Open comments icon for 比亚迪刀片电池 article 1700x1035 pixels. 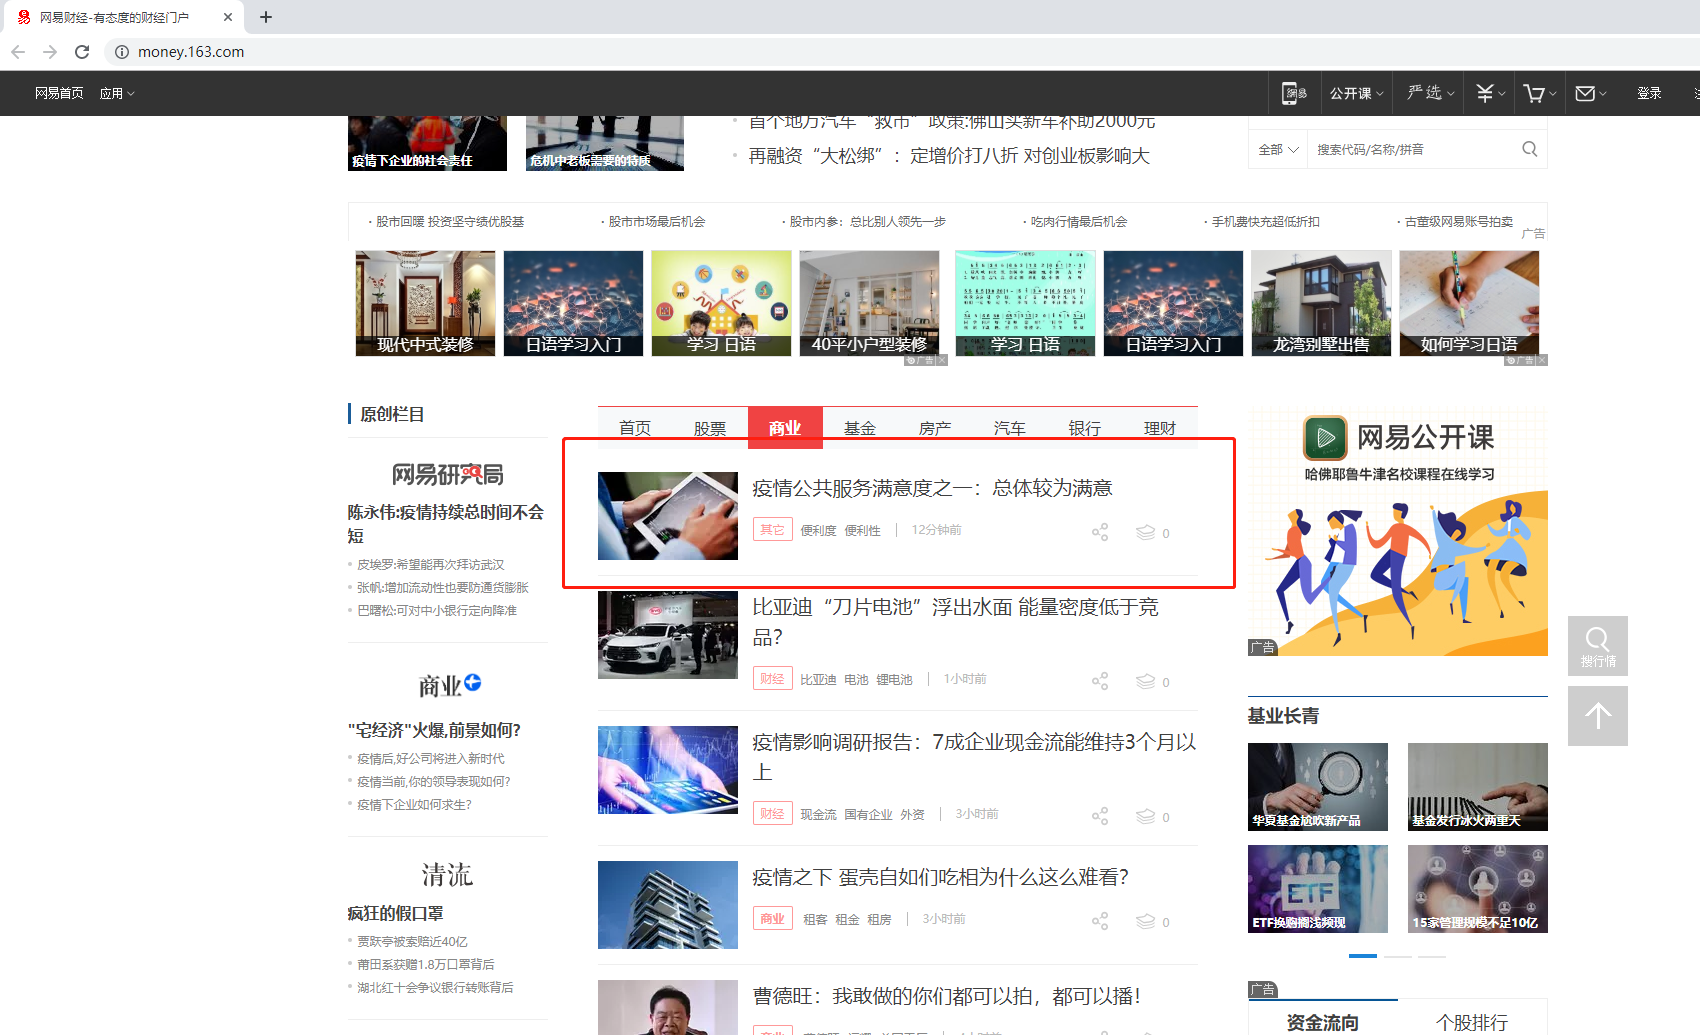pos(1146,681)
